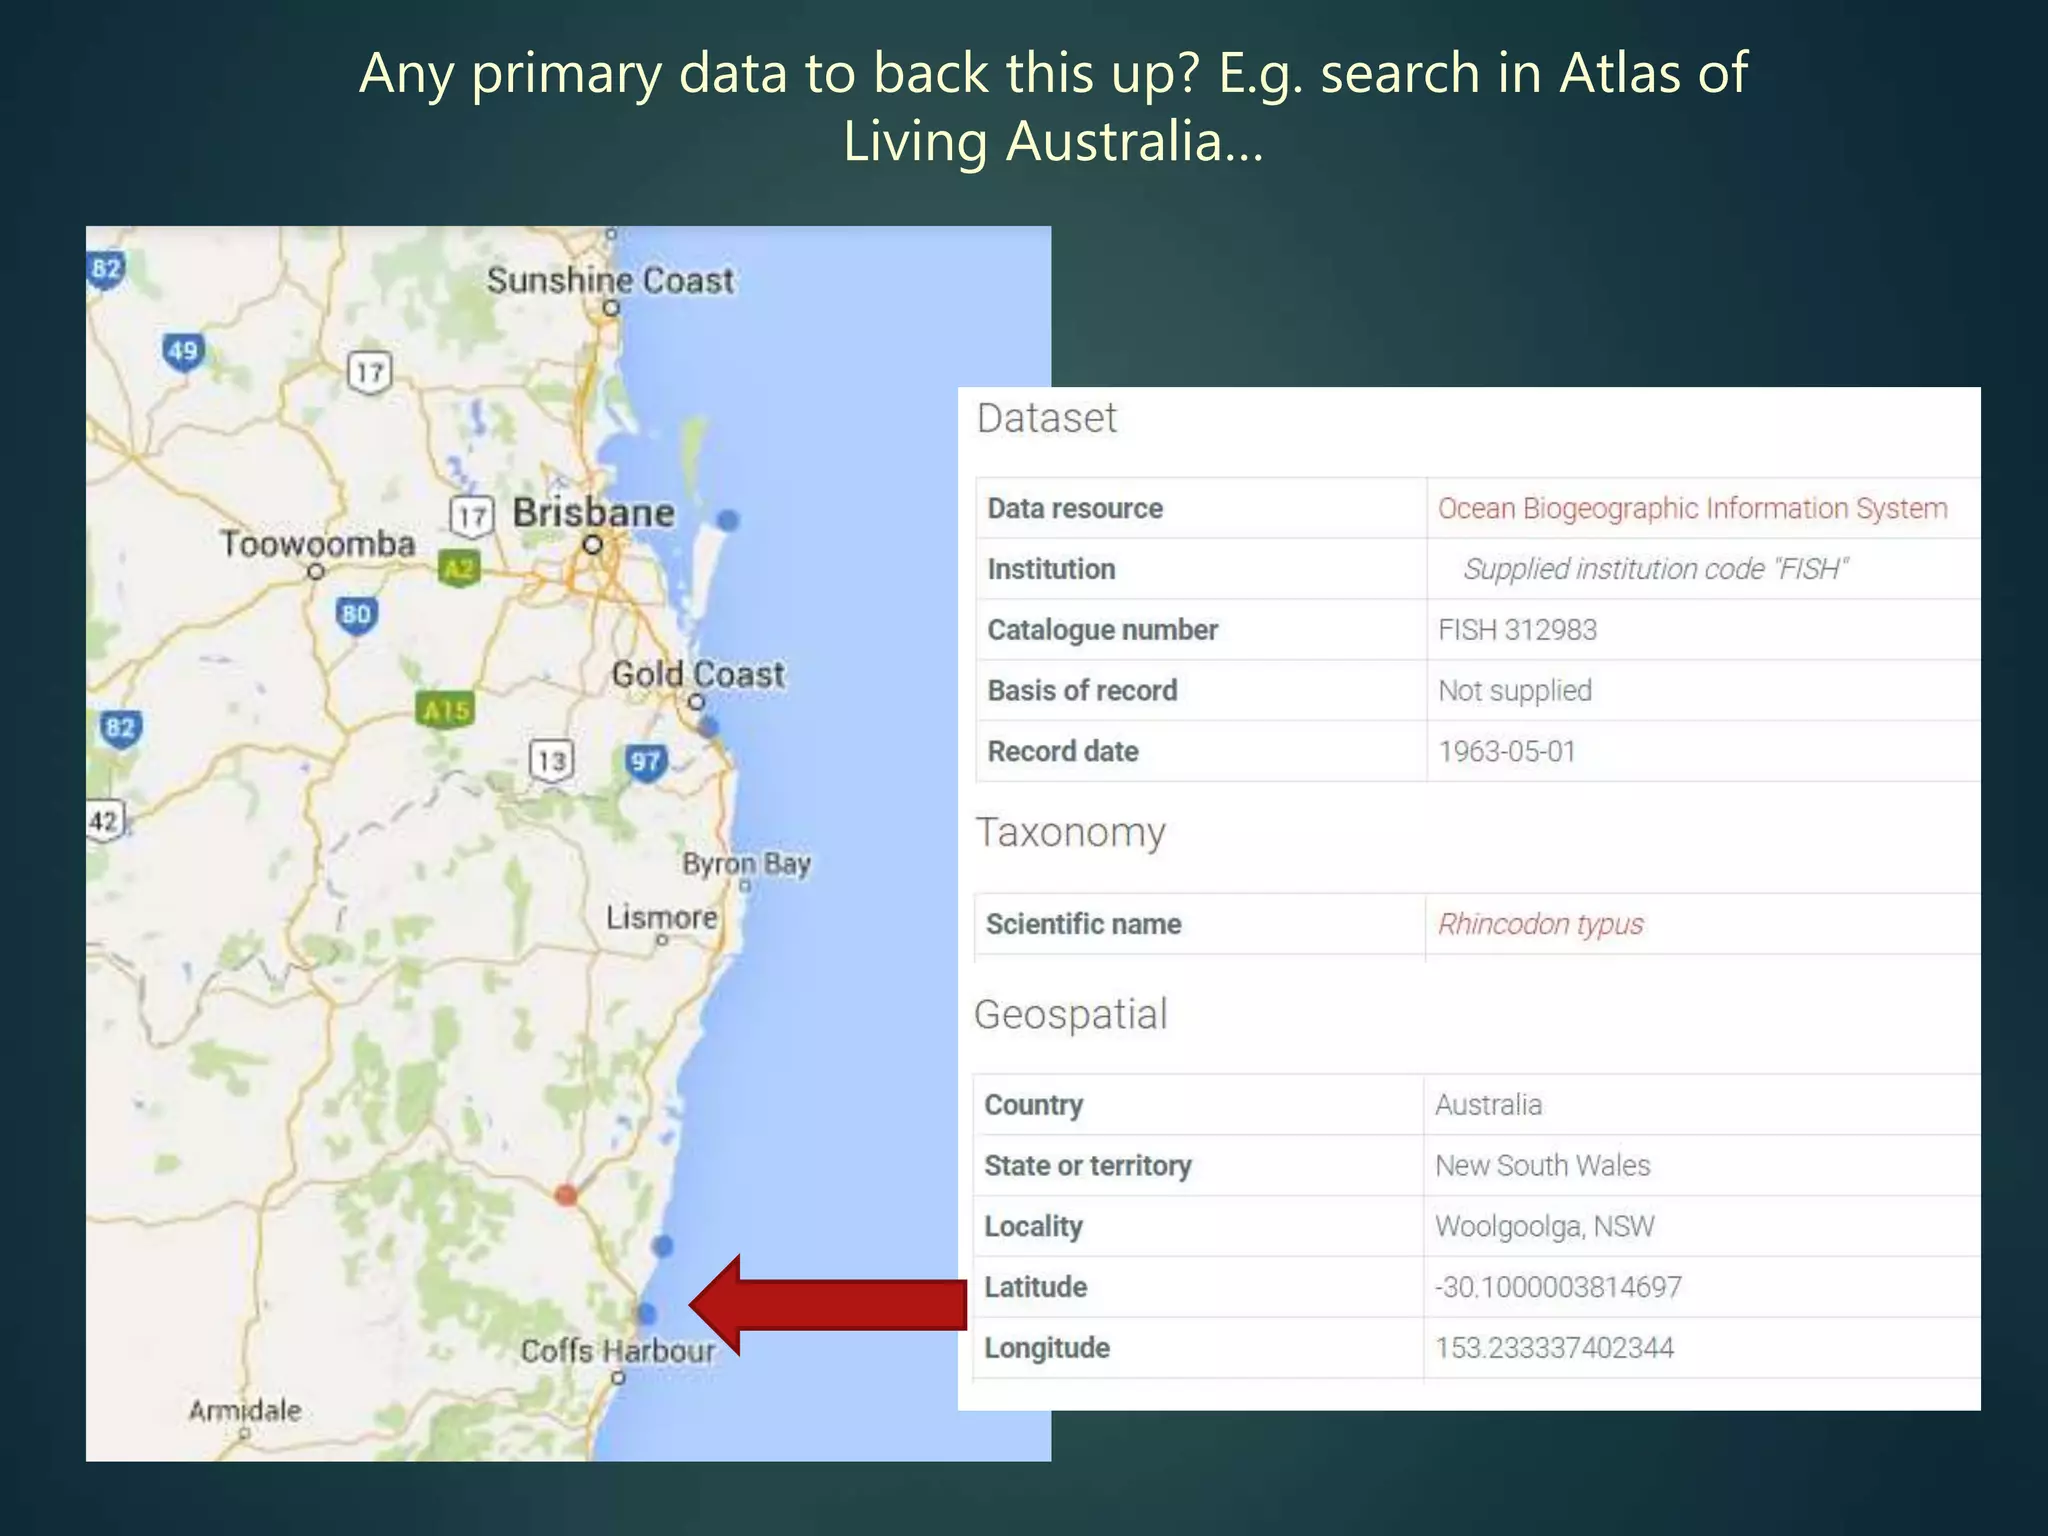This screenshot has width=2048, height=1536.
Task: Open the Ocean Biogeographic Information System link
Action: [x=1692, y=509]
